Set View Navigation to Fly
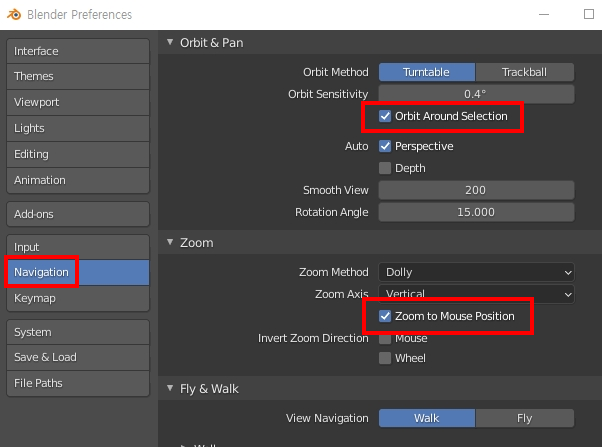The height and width of the screenshot is (447, 602). pos(525,418)
